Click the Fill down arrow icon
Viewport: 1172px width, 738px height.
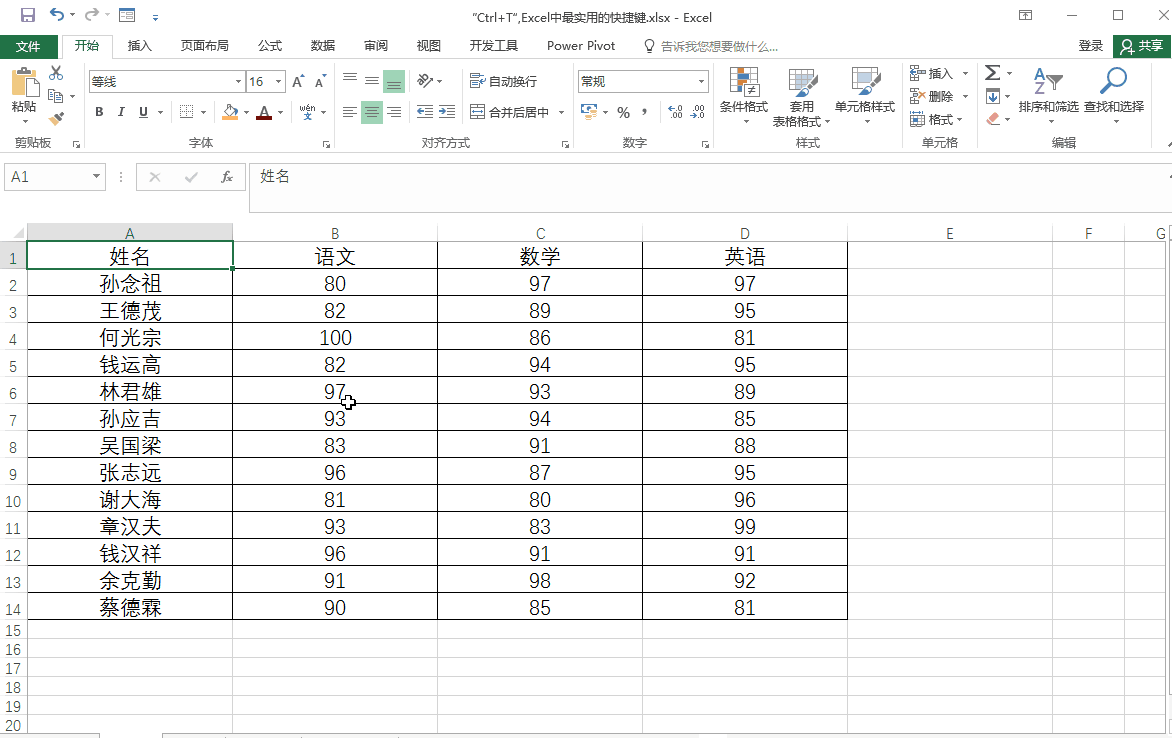(x=993, y=96)
